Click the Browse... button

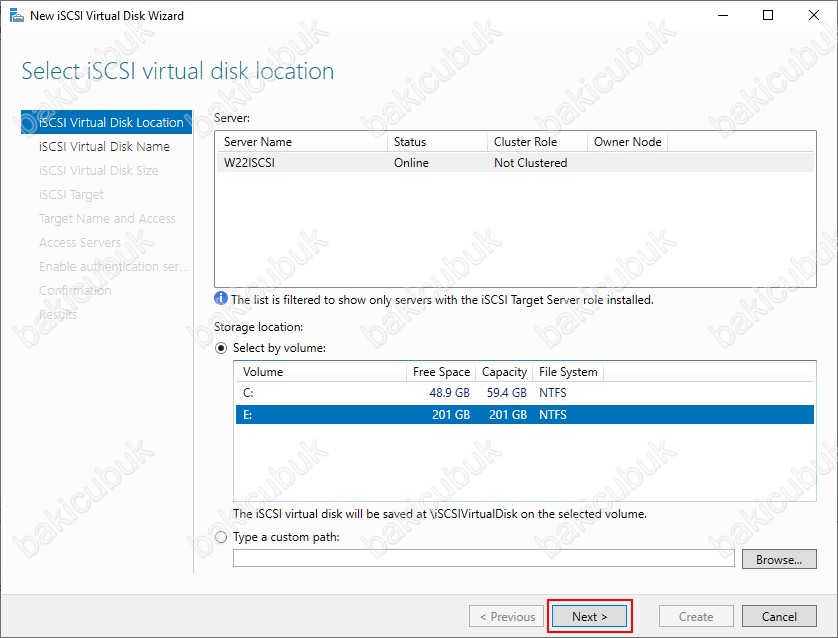pyautogui.click(x=779, y=559)
